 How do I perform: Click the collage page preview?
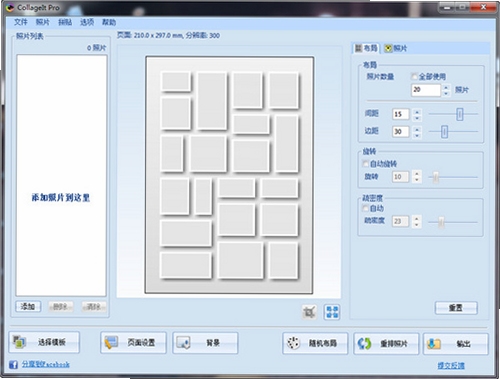tap(229, 175)
